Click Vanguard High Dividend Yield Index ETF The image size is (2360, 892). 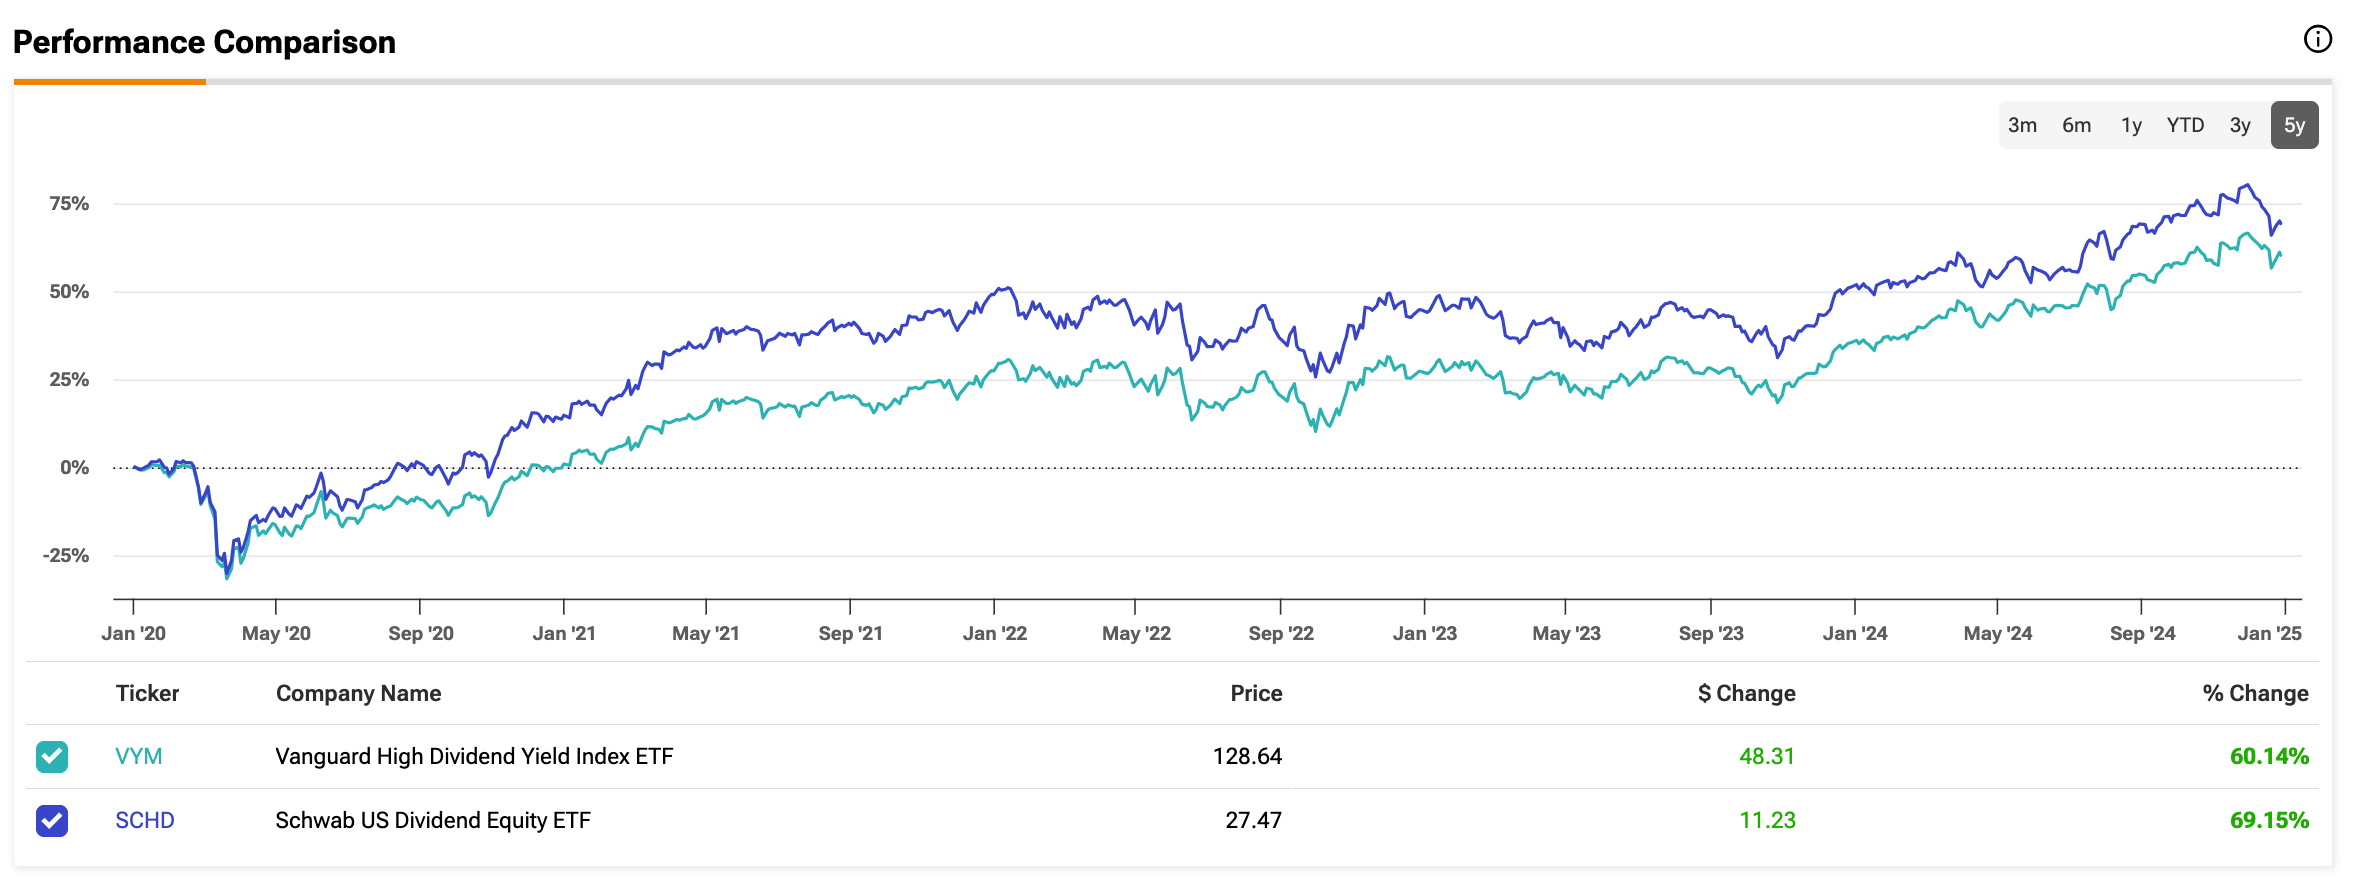[474, 757]
